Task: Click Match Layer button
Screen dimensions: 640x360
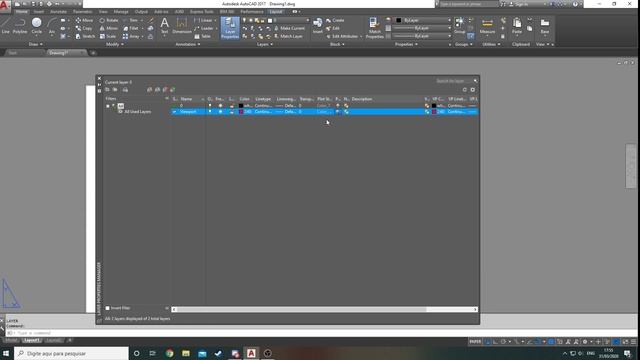Action: click(288, 36)
